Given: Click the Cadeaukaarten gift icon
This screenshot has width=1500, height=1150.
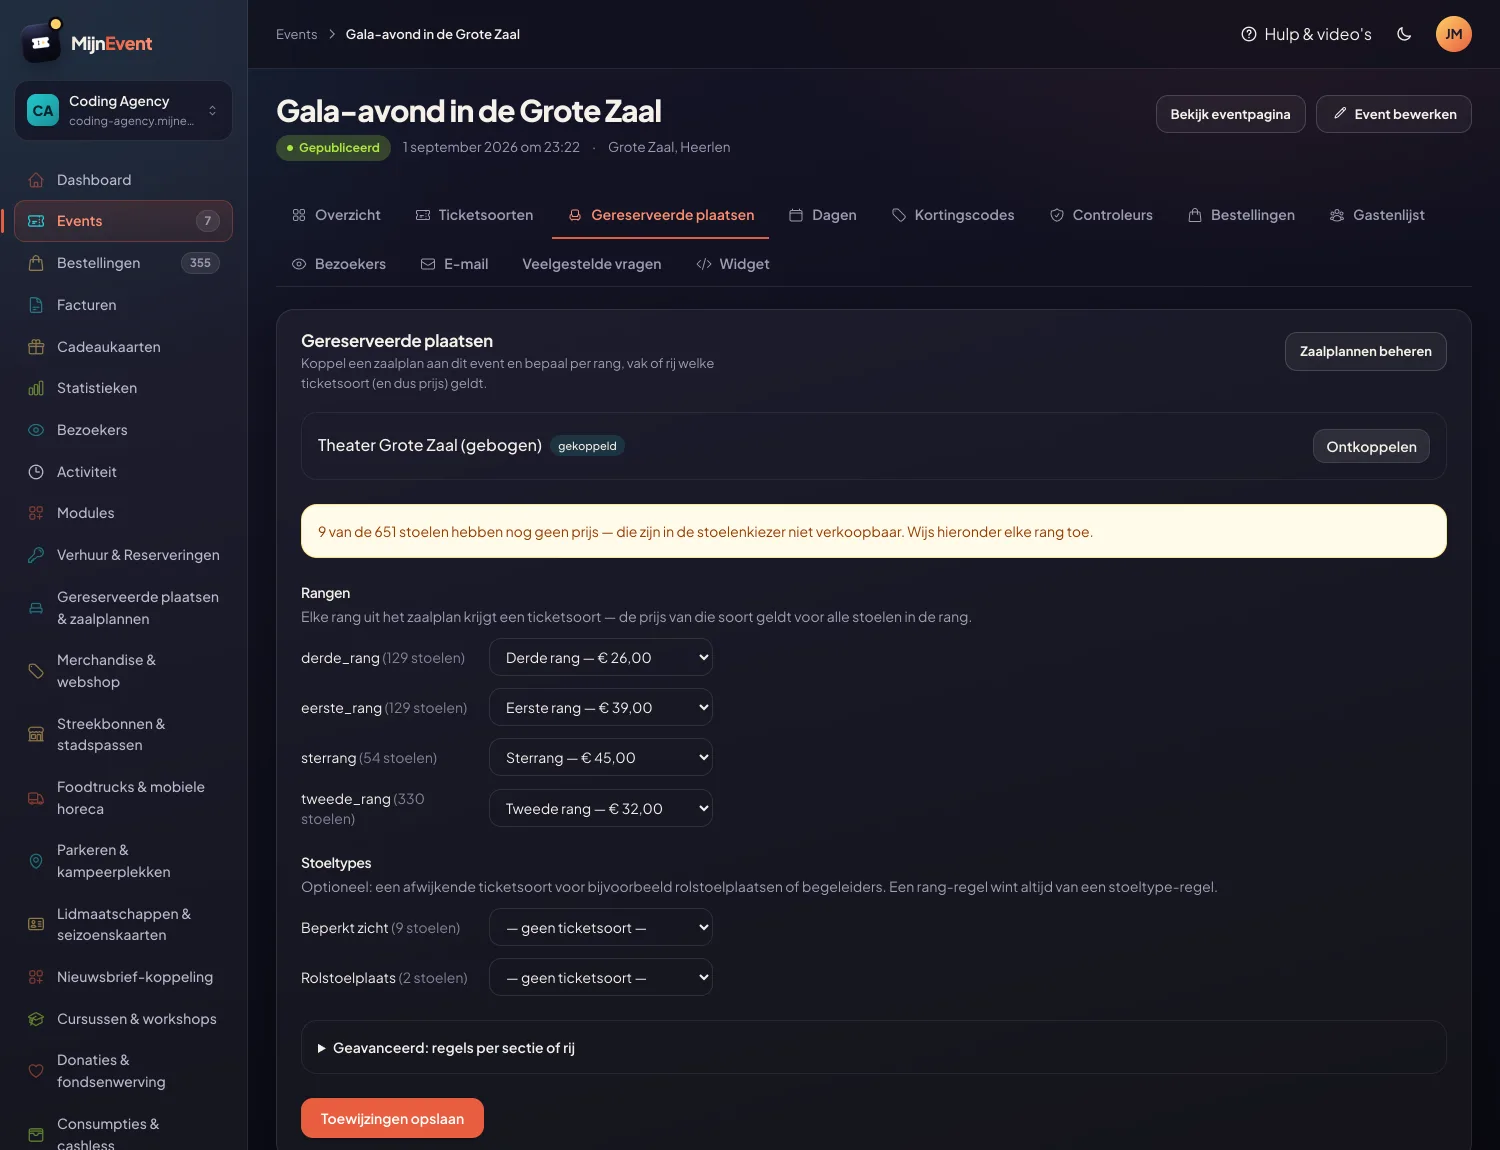Looking at the screenshot, I should [x=36, y=347].
